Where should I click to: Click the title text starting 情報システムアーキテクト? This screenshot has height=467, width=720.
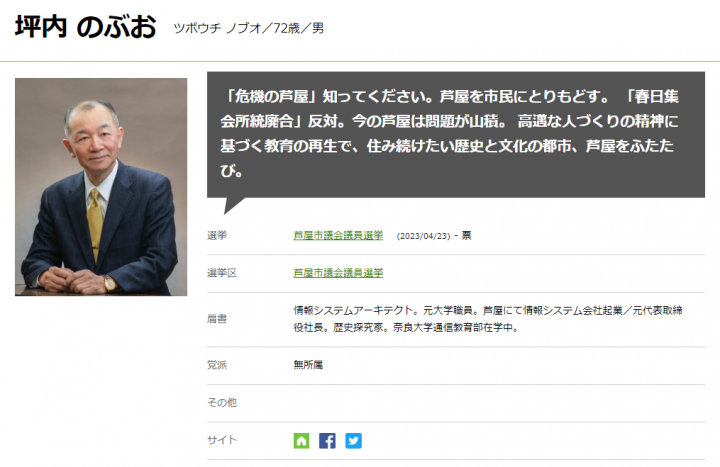(x=488, y=319)
